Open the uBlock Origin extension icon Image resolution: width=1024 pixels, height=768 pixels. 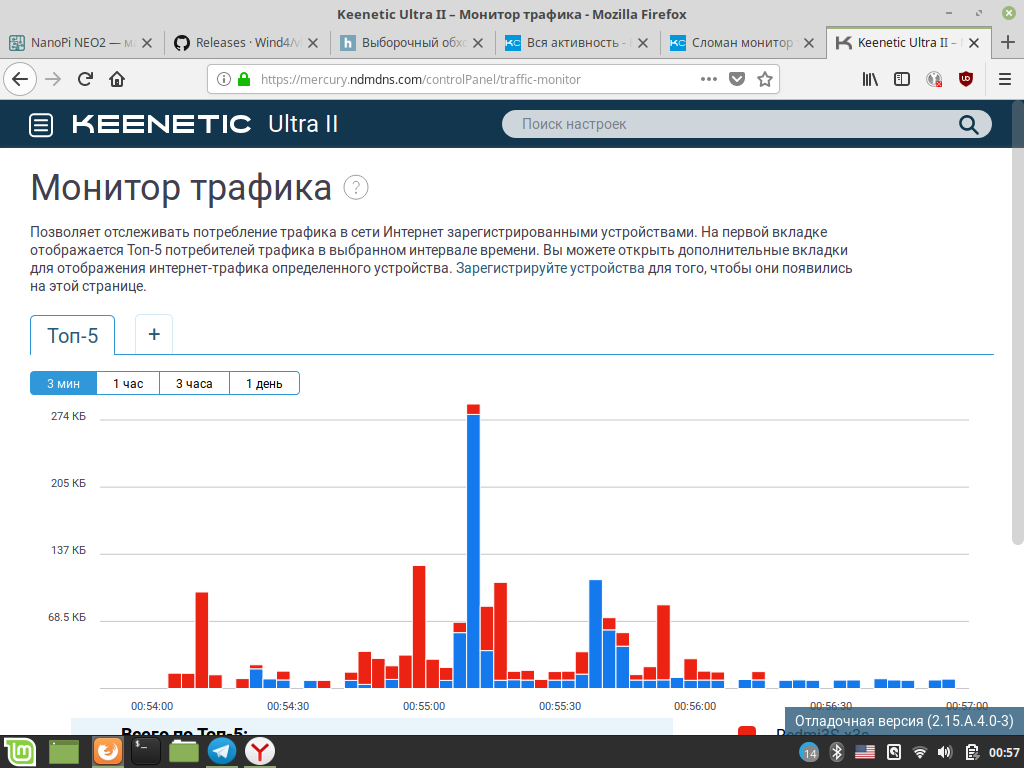[965, 79]
